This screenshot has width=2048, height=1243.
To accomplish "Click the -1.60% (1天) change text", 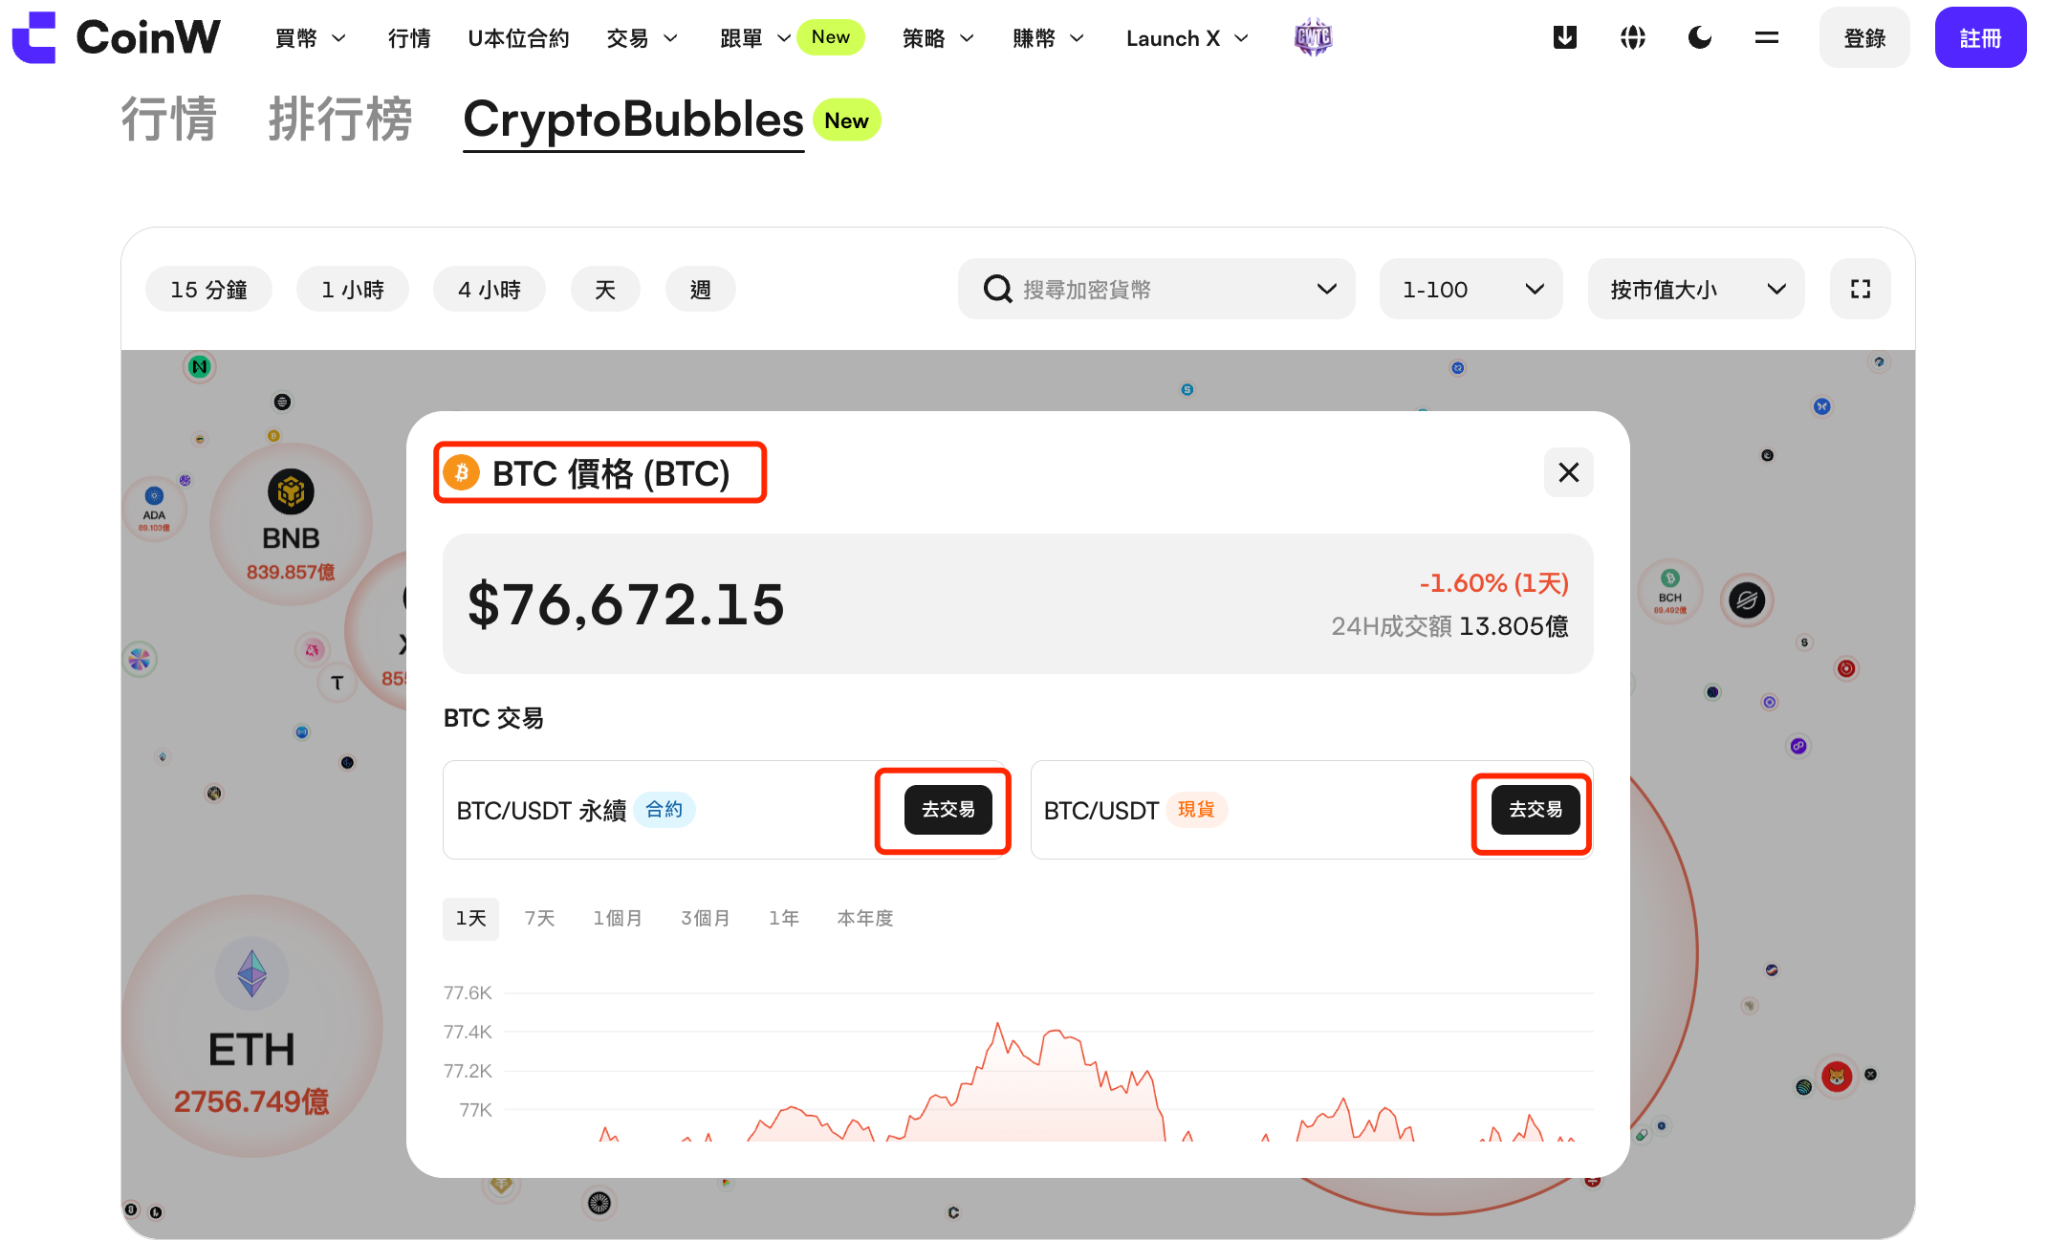I will point(1494,583).
